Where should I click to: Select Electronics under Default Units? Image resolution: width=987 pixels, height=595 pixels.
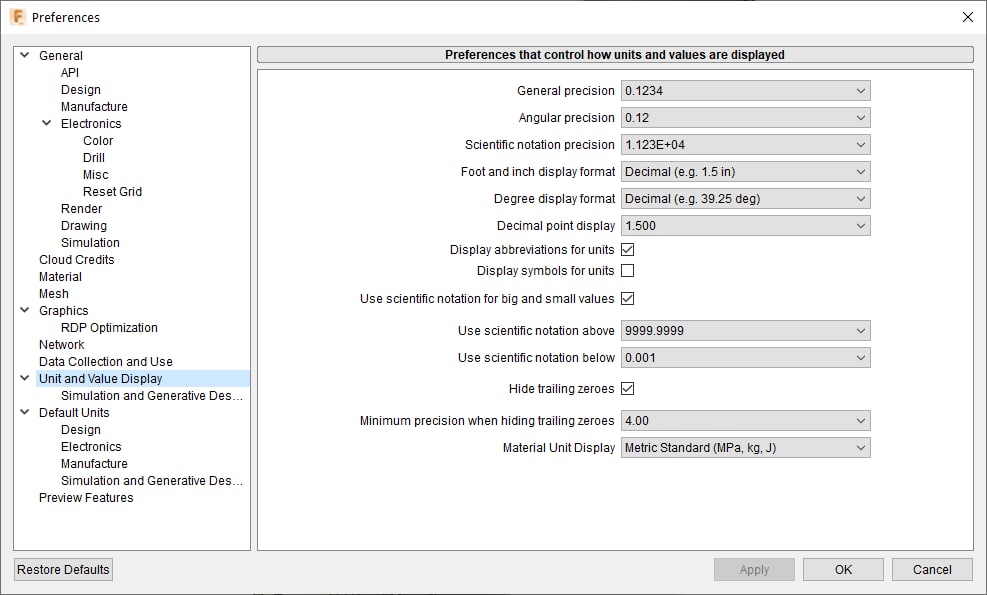[x=91, y=446]
